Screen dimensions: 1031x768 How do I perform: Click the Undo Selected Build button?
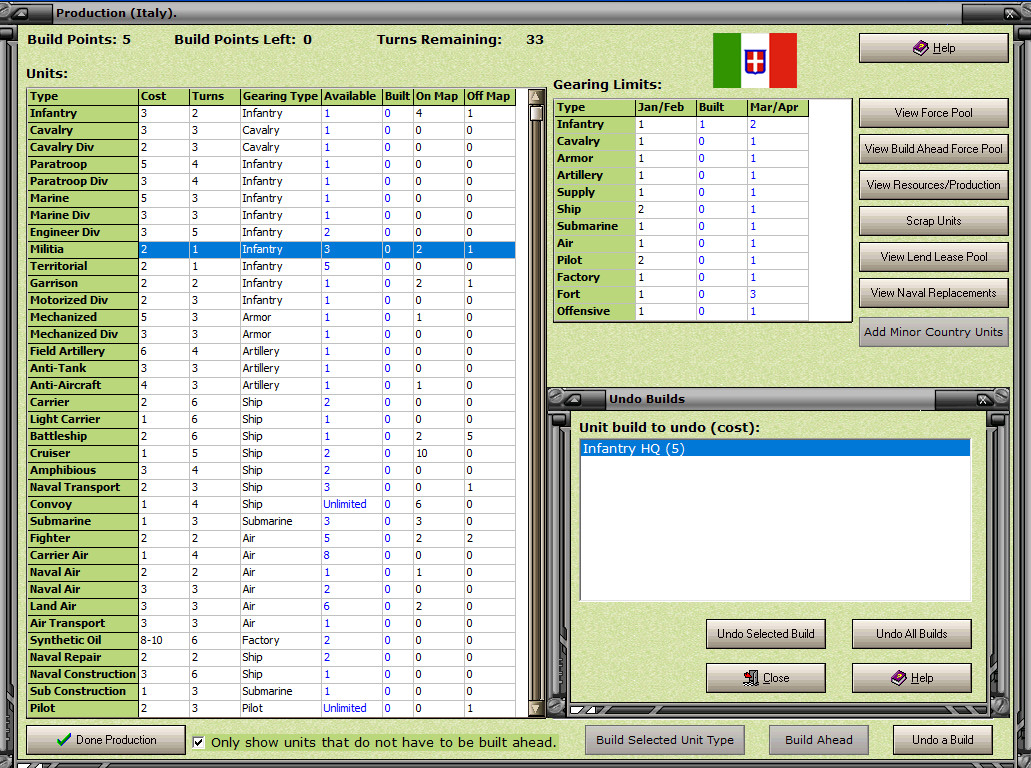click(x=765, y=633)
